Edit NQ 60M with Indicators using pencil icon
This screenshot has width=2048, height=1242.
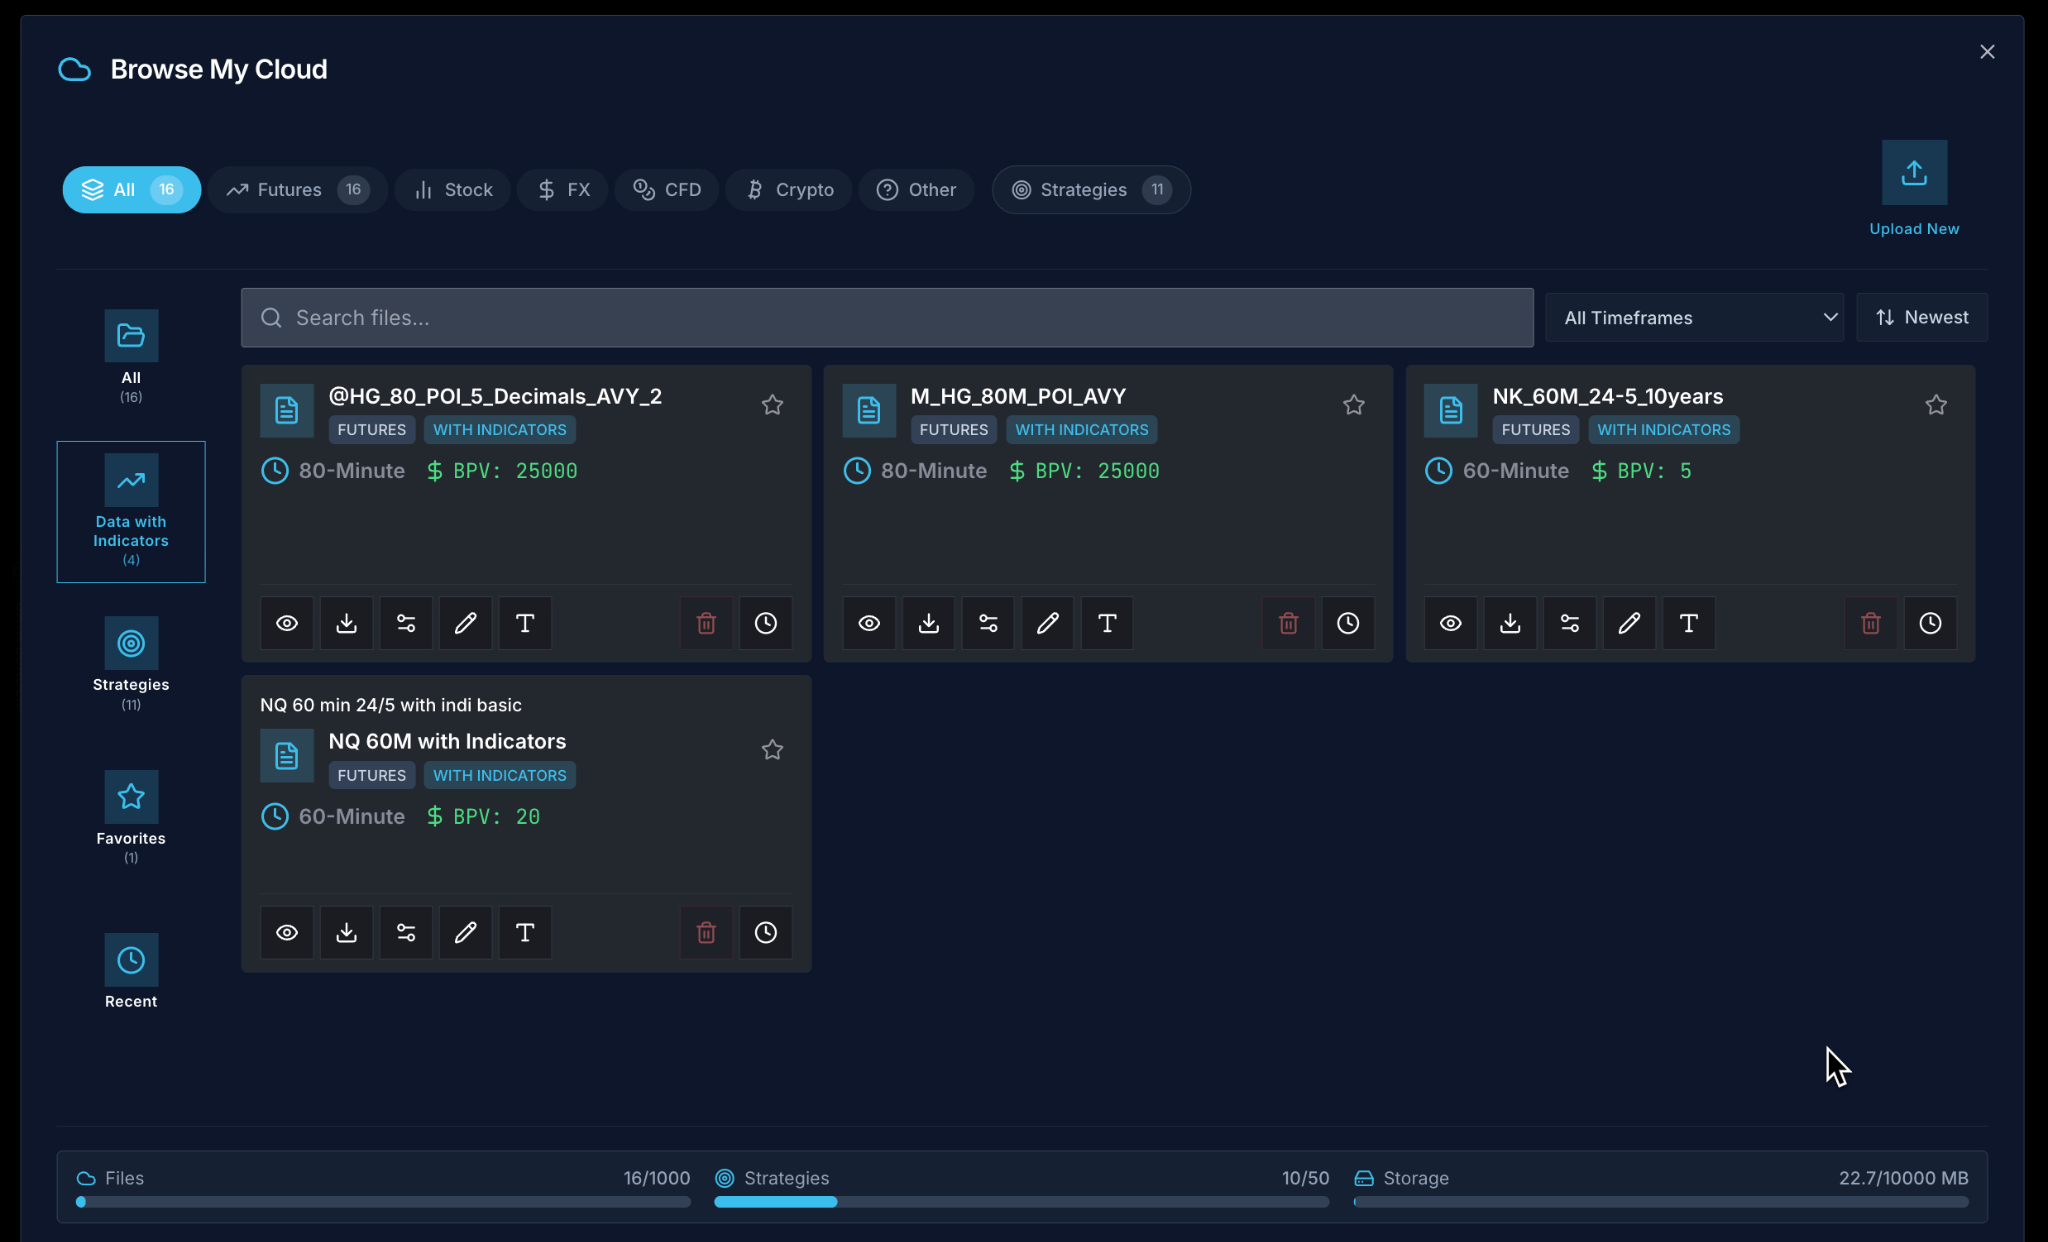[465, 932]
